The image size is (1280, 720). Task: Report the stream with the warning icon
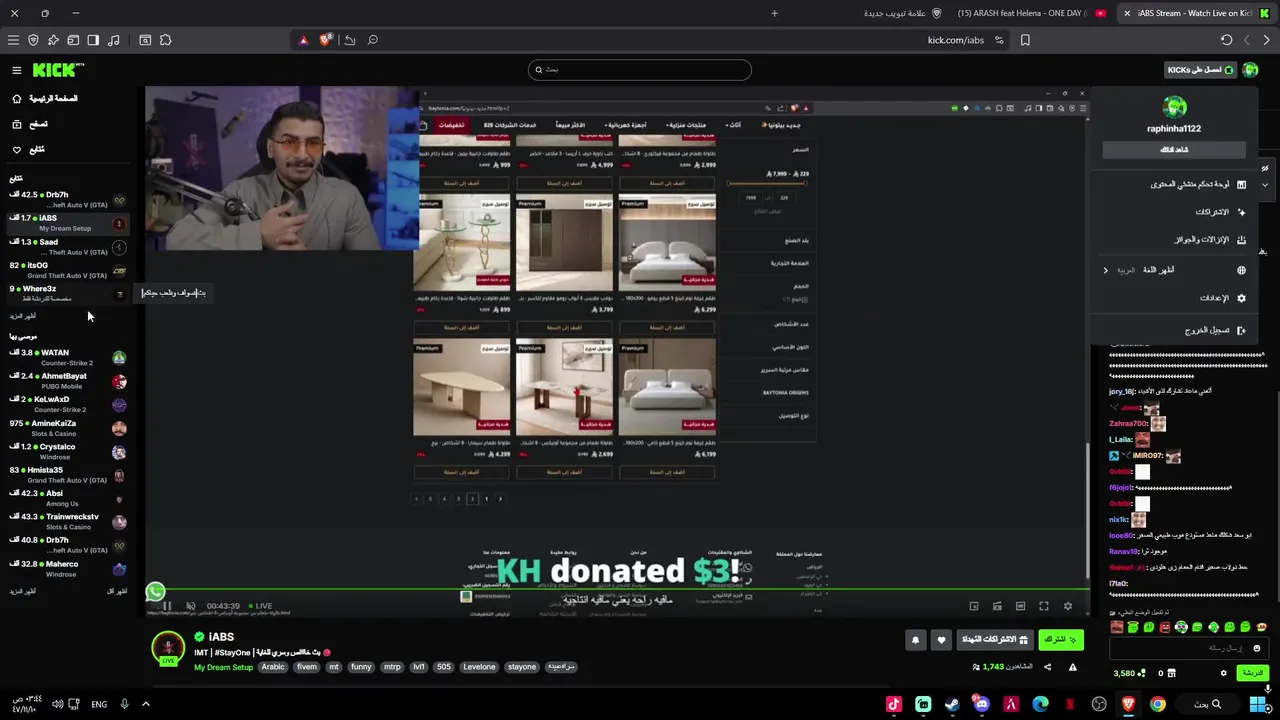click(x=1072, y=667)
